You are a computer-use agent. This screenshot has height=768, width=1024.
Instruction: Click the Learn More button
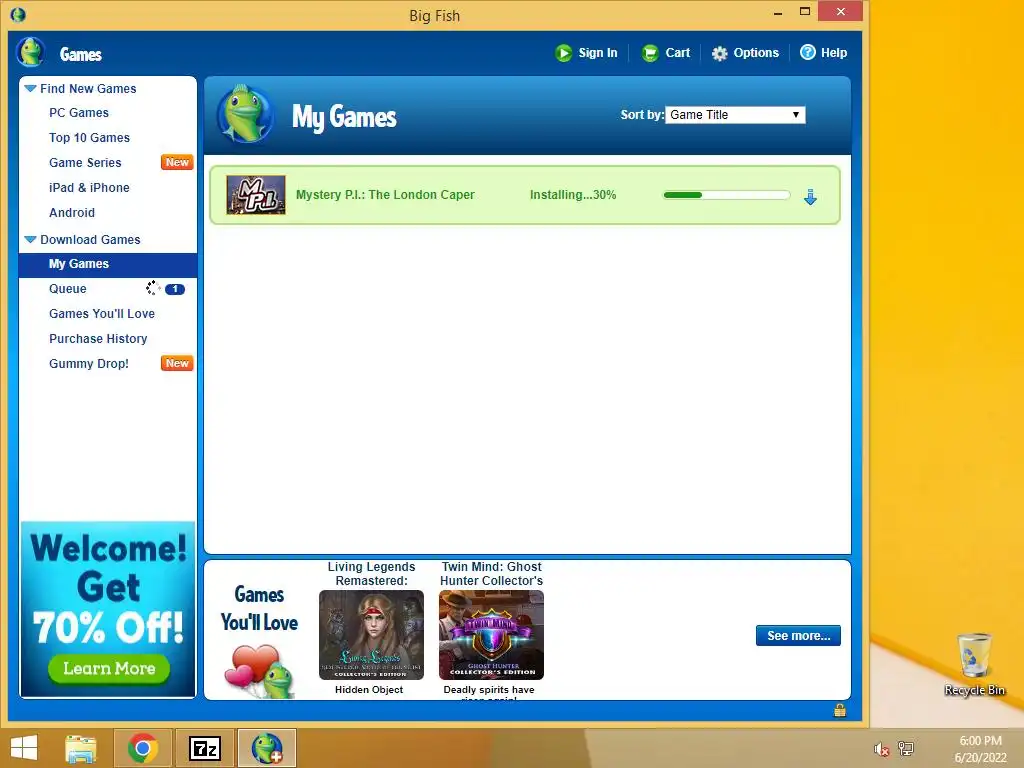tap(108, 669)
